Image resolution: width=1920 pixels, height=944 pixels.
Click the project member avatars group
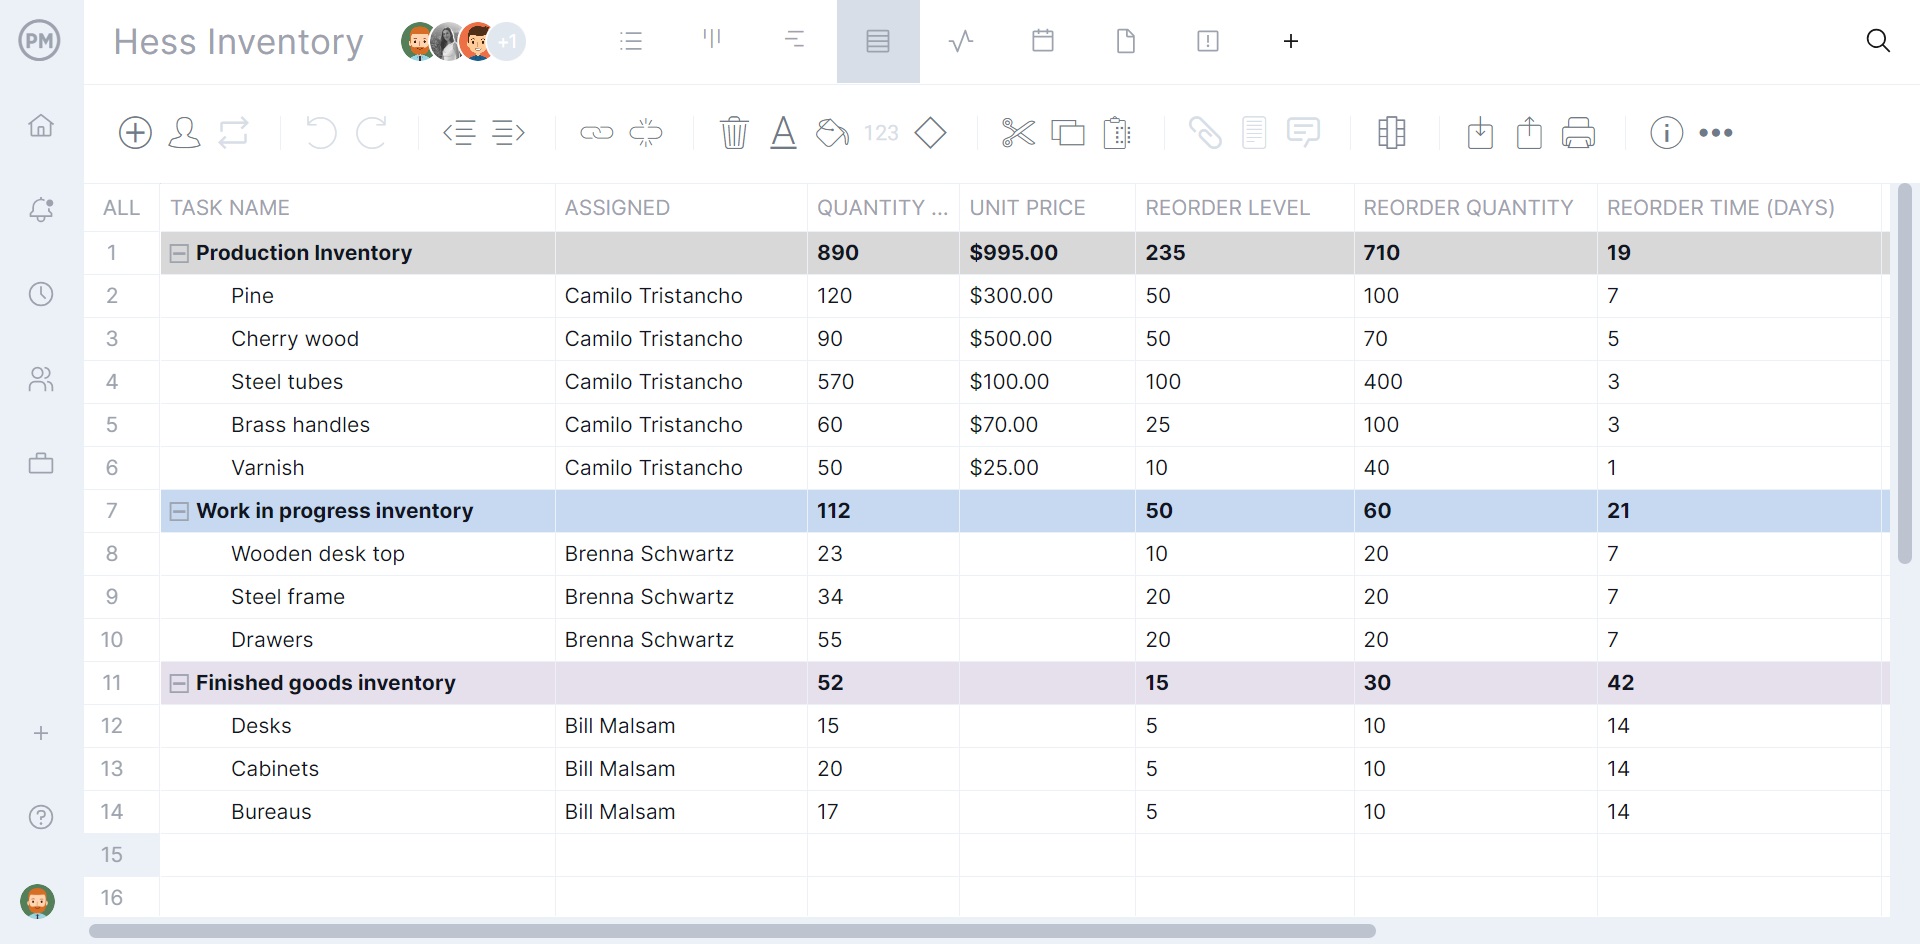point(463,41)
